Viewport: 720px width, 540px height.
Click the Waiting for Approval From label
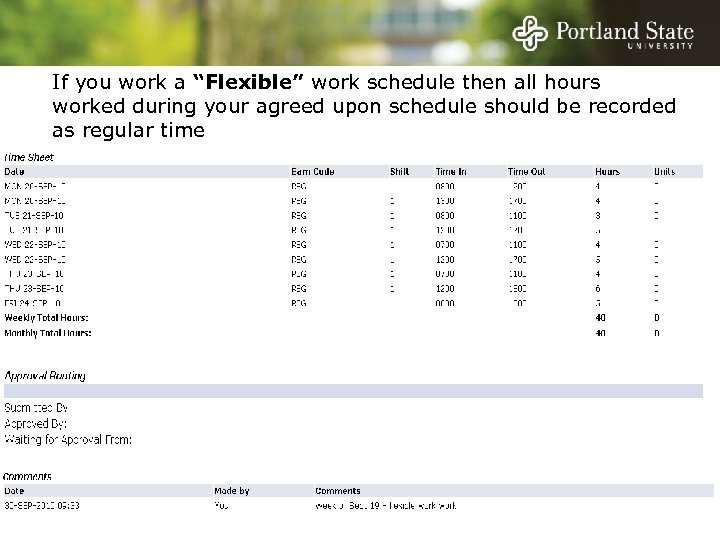coord(68,439)
